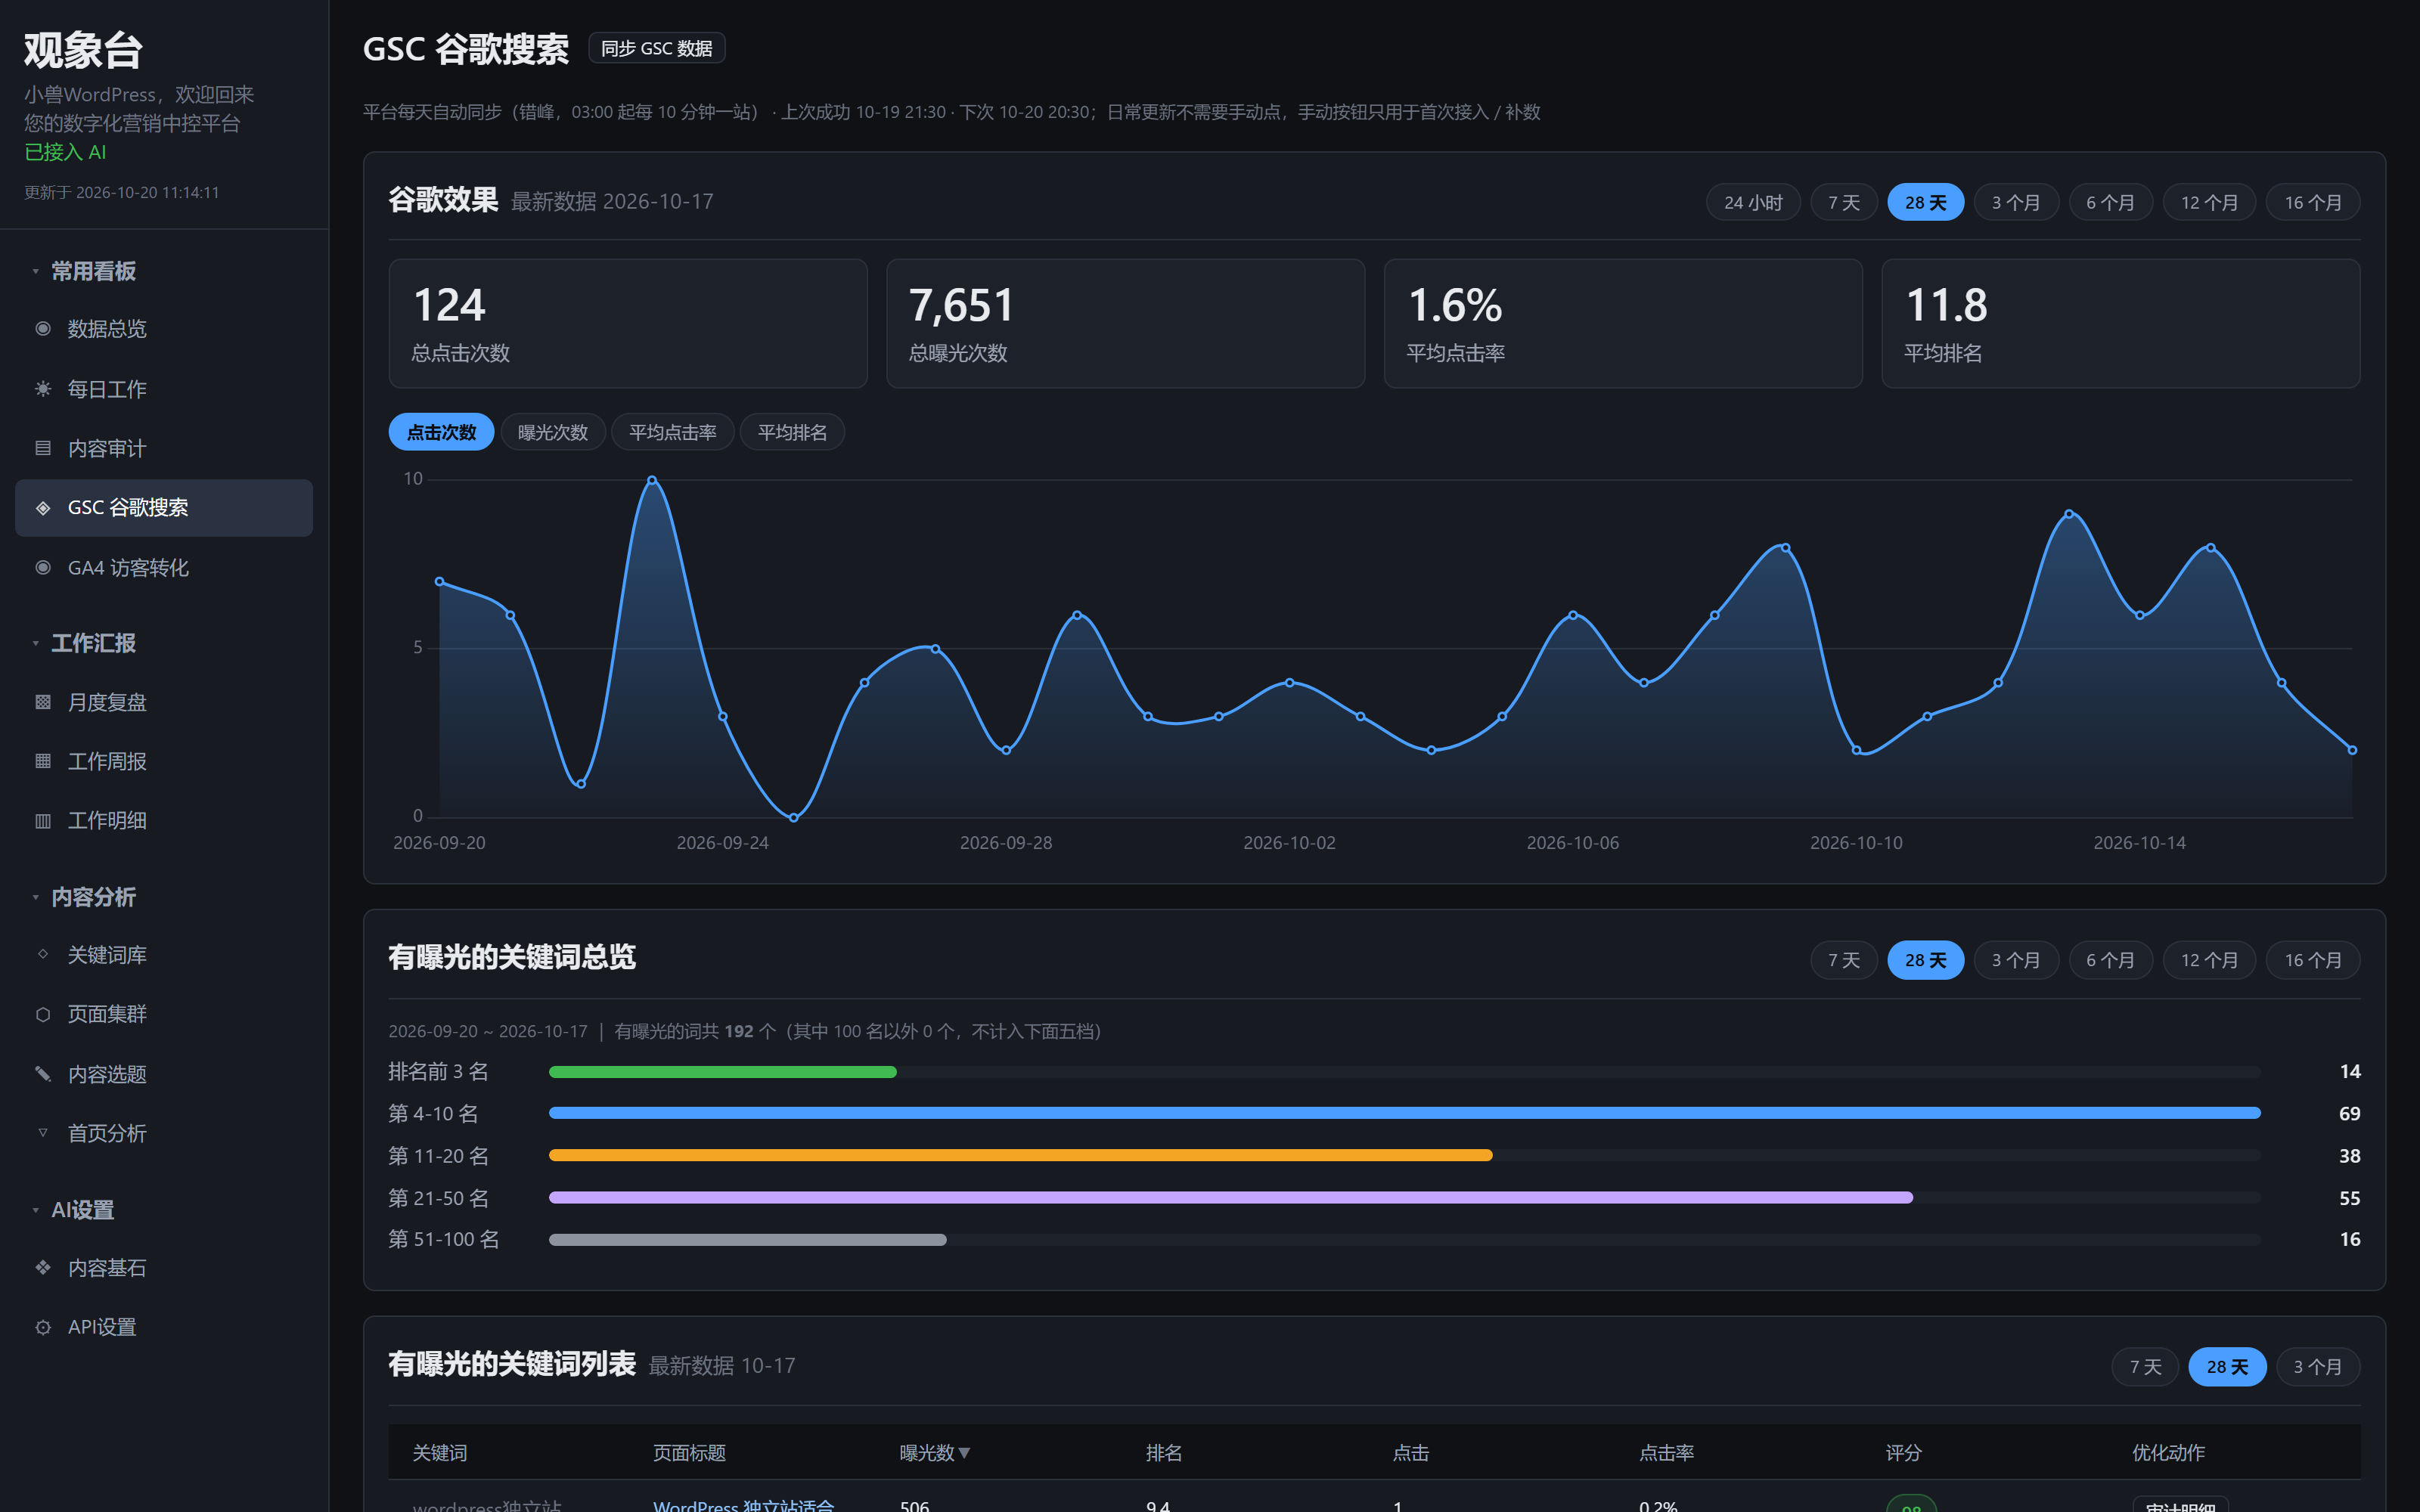Click the API设置 gear icon
The image size is (2420, 1512).
tap(43, 1327)
